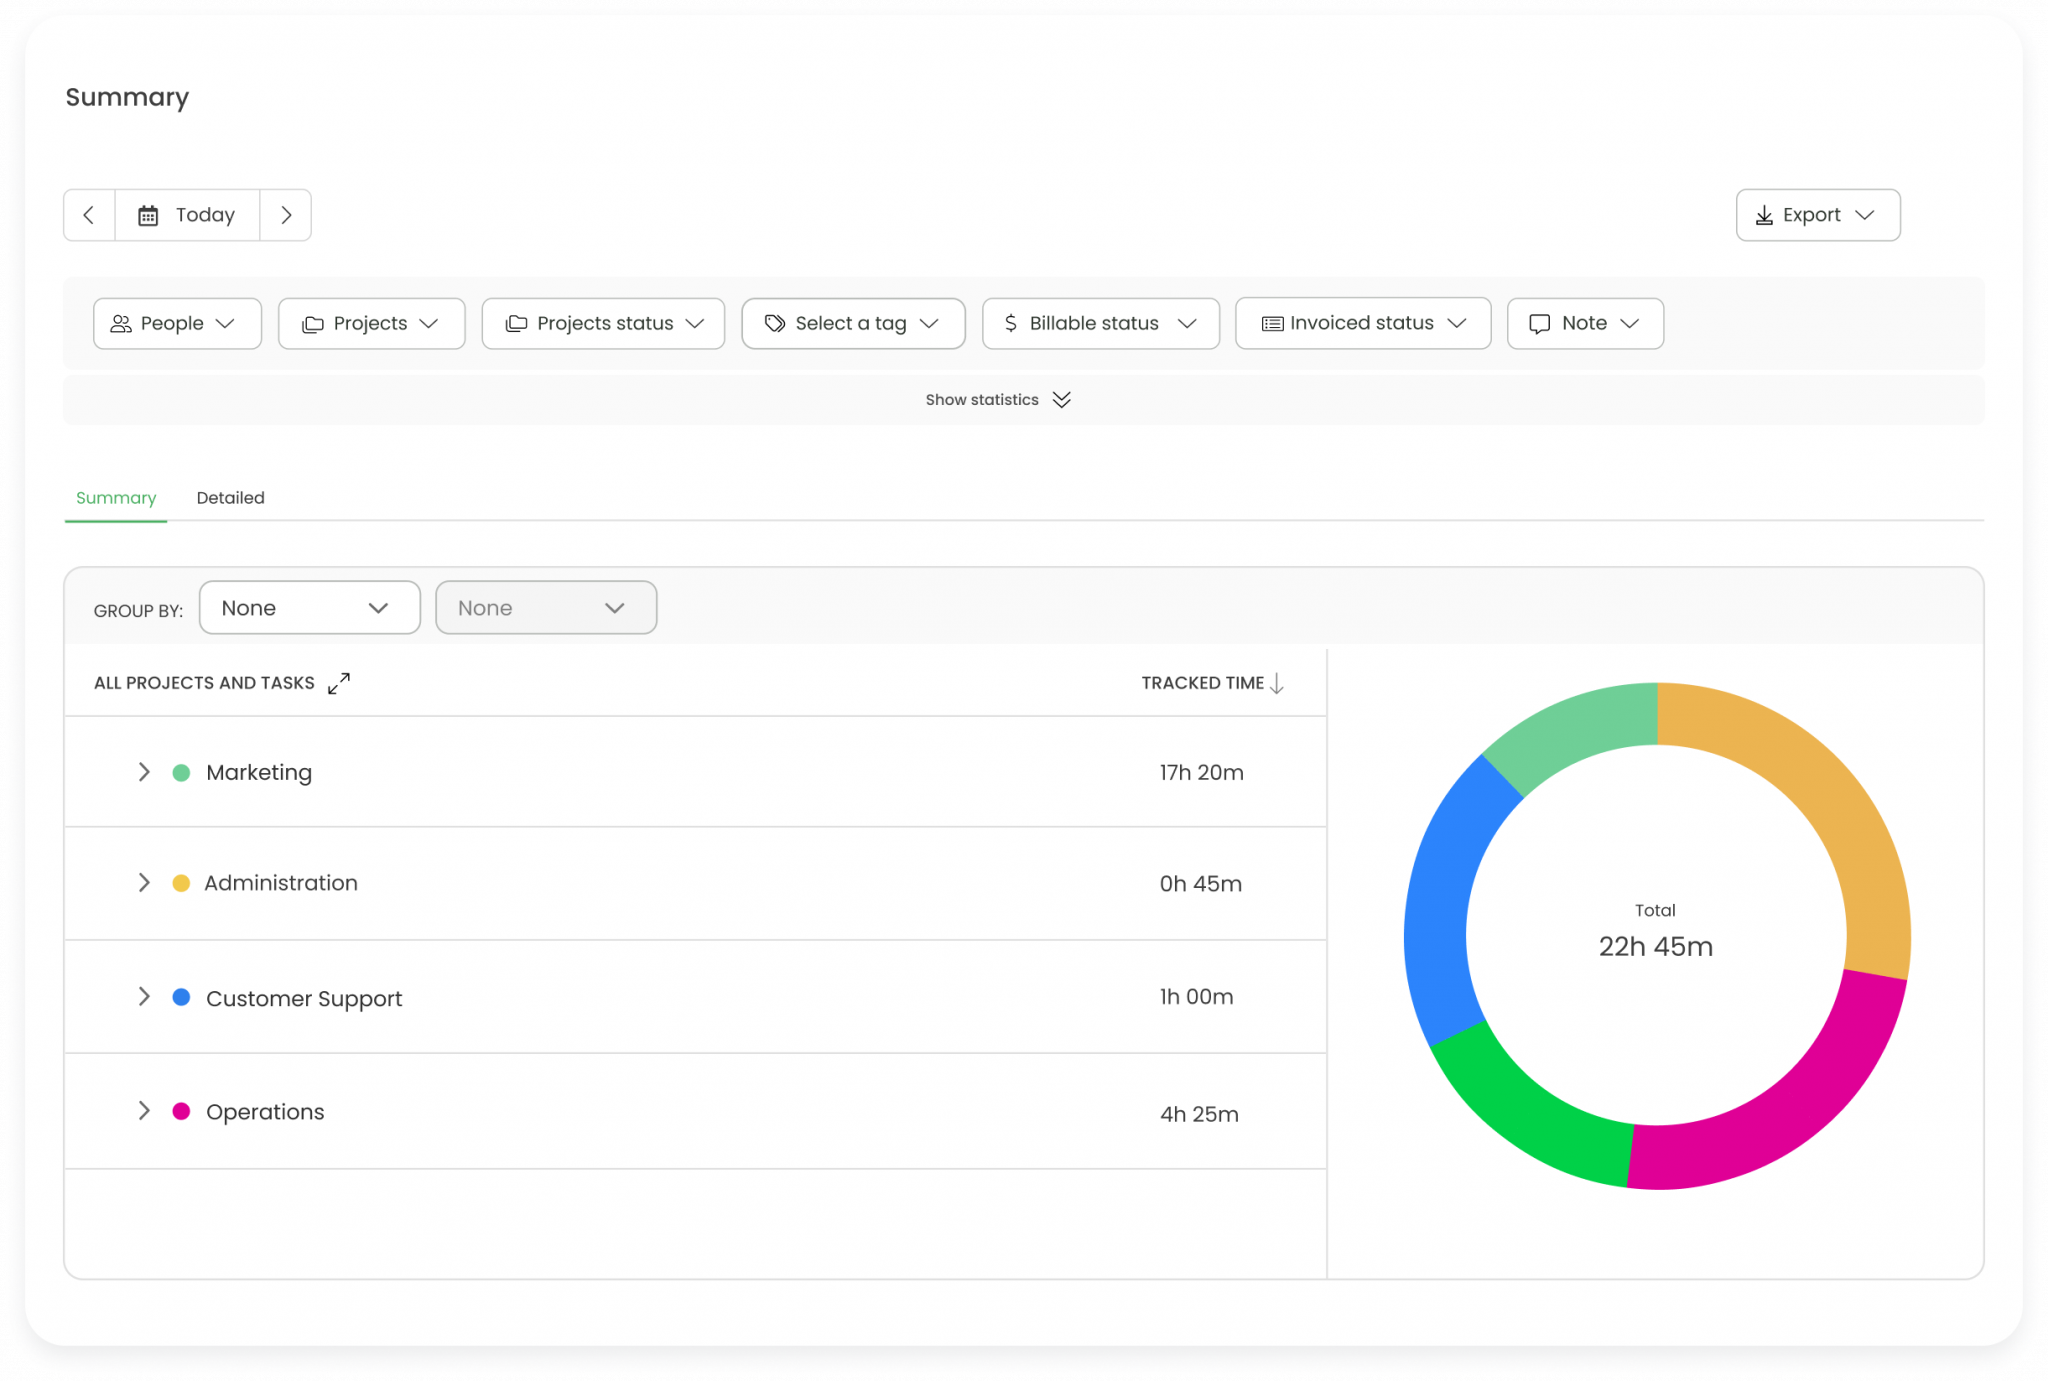Select the People filter icon
The height and width of the screenshot is (1381, 2048).
tap(120, 323)
